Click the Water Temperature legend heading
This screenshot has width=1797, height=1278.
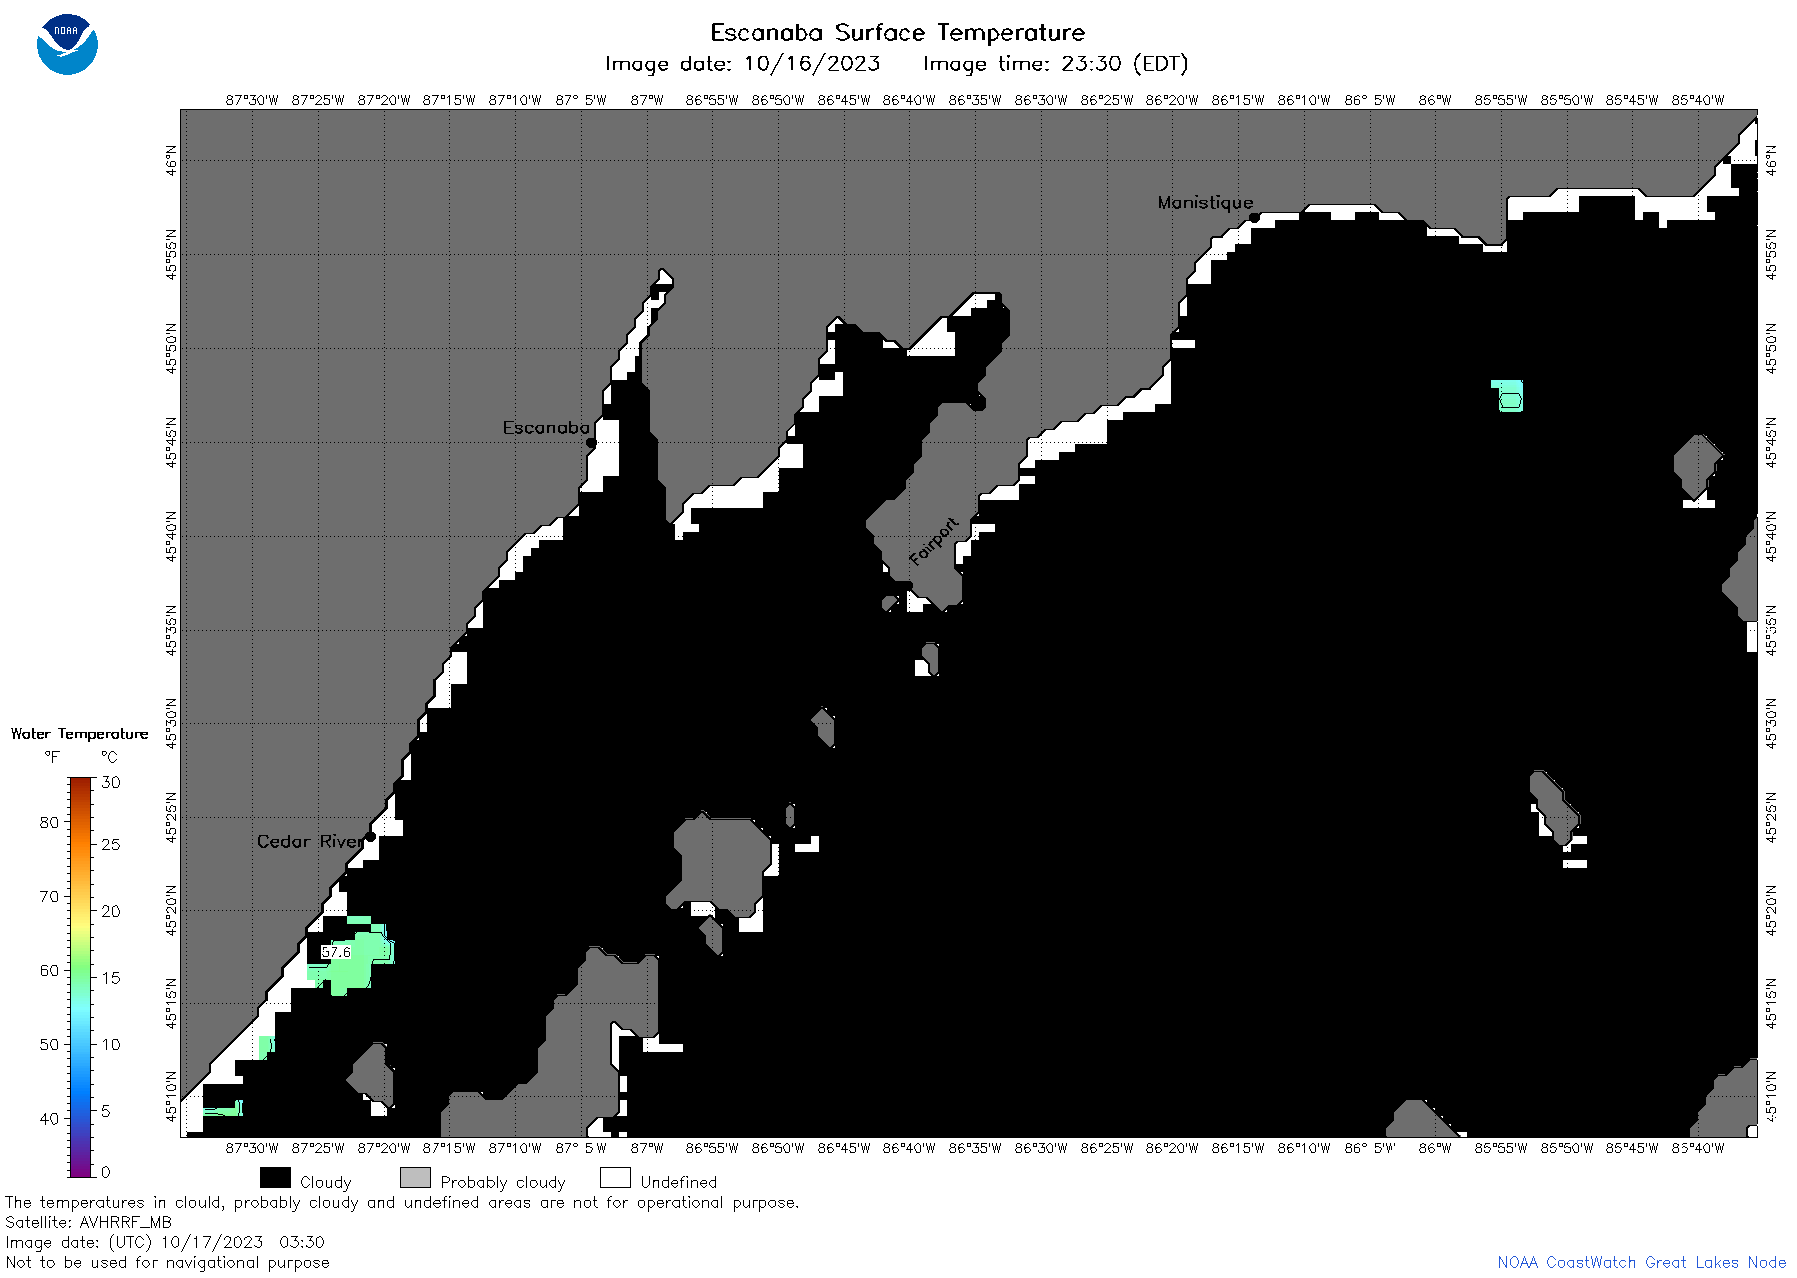tap(79, 734)
